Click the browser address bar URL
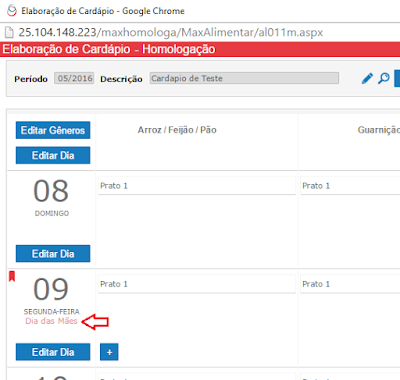The width and height of the screenshot is (400, 380). 171,32
